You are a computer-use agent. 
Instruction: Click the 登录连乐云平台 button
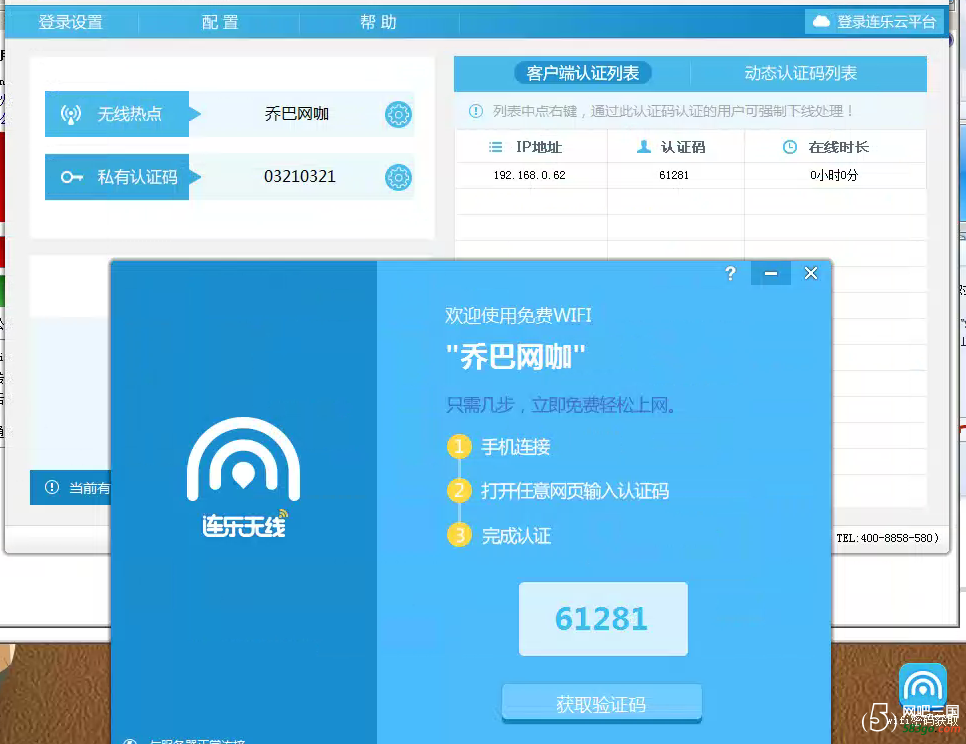874,22
